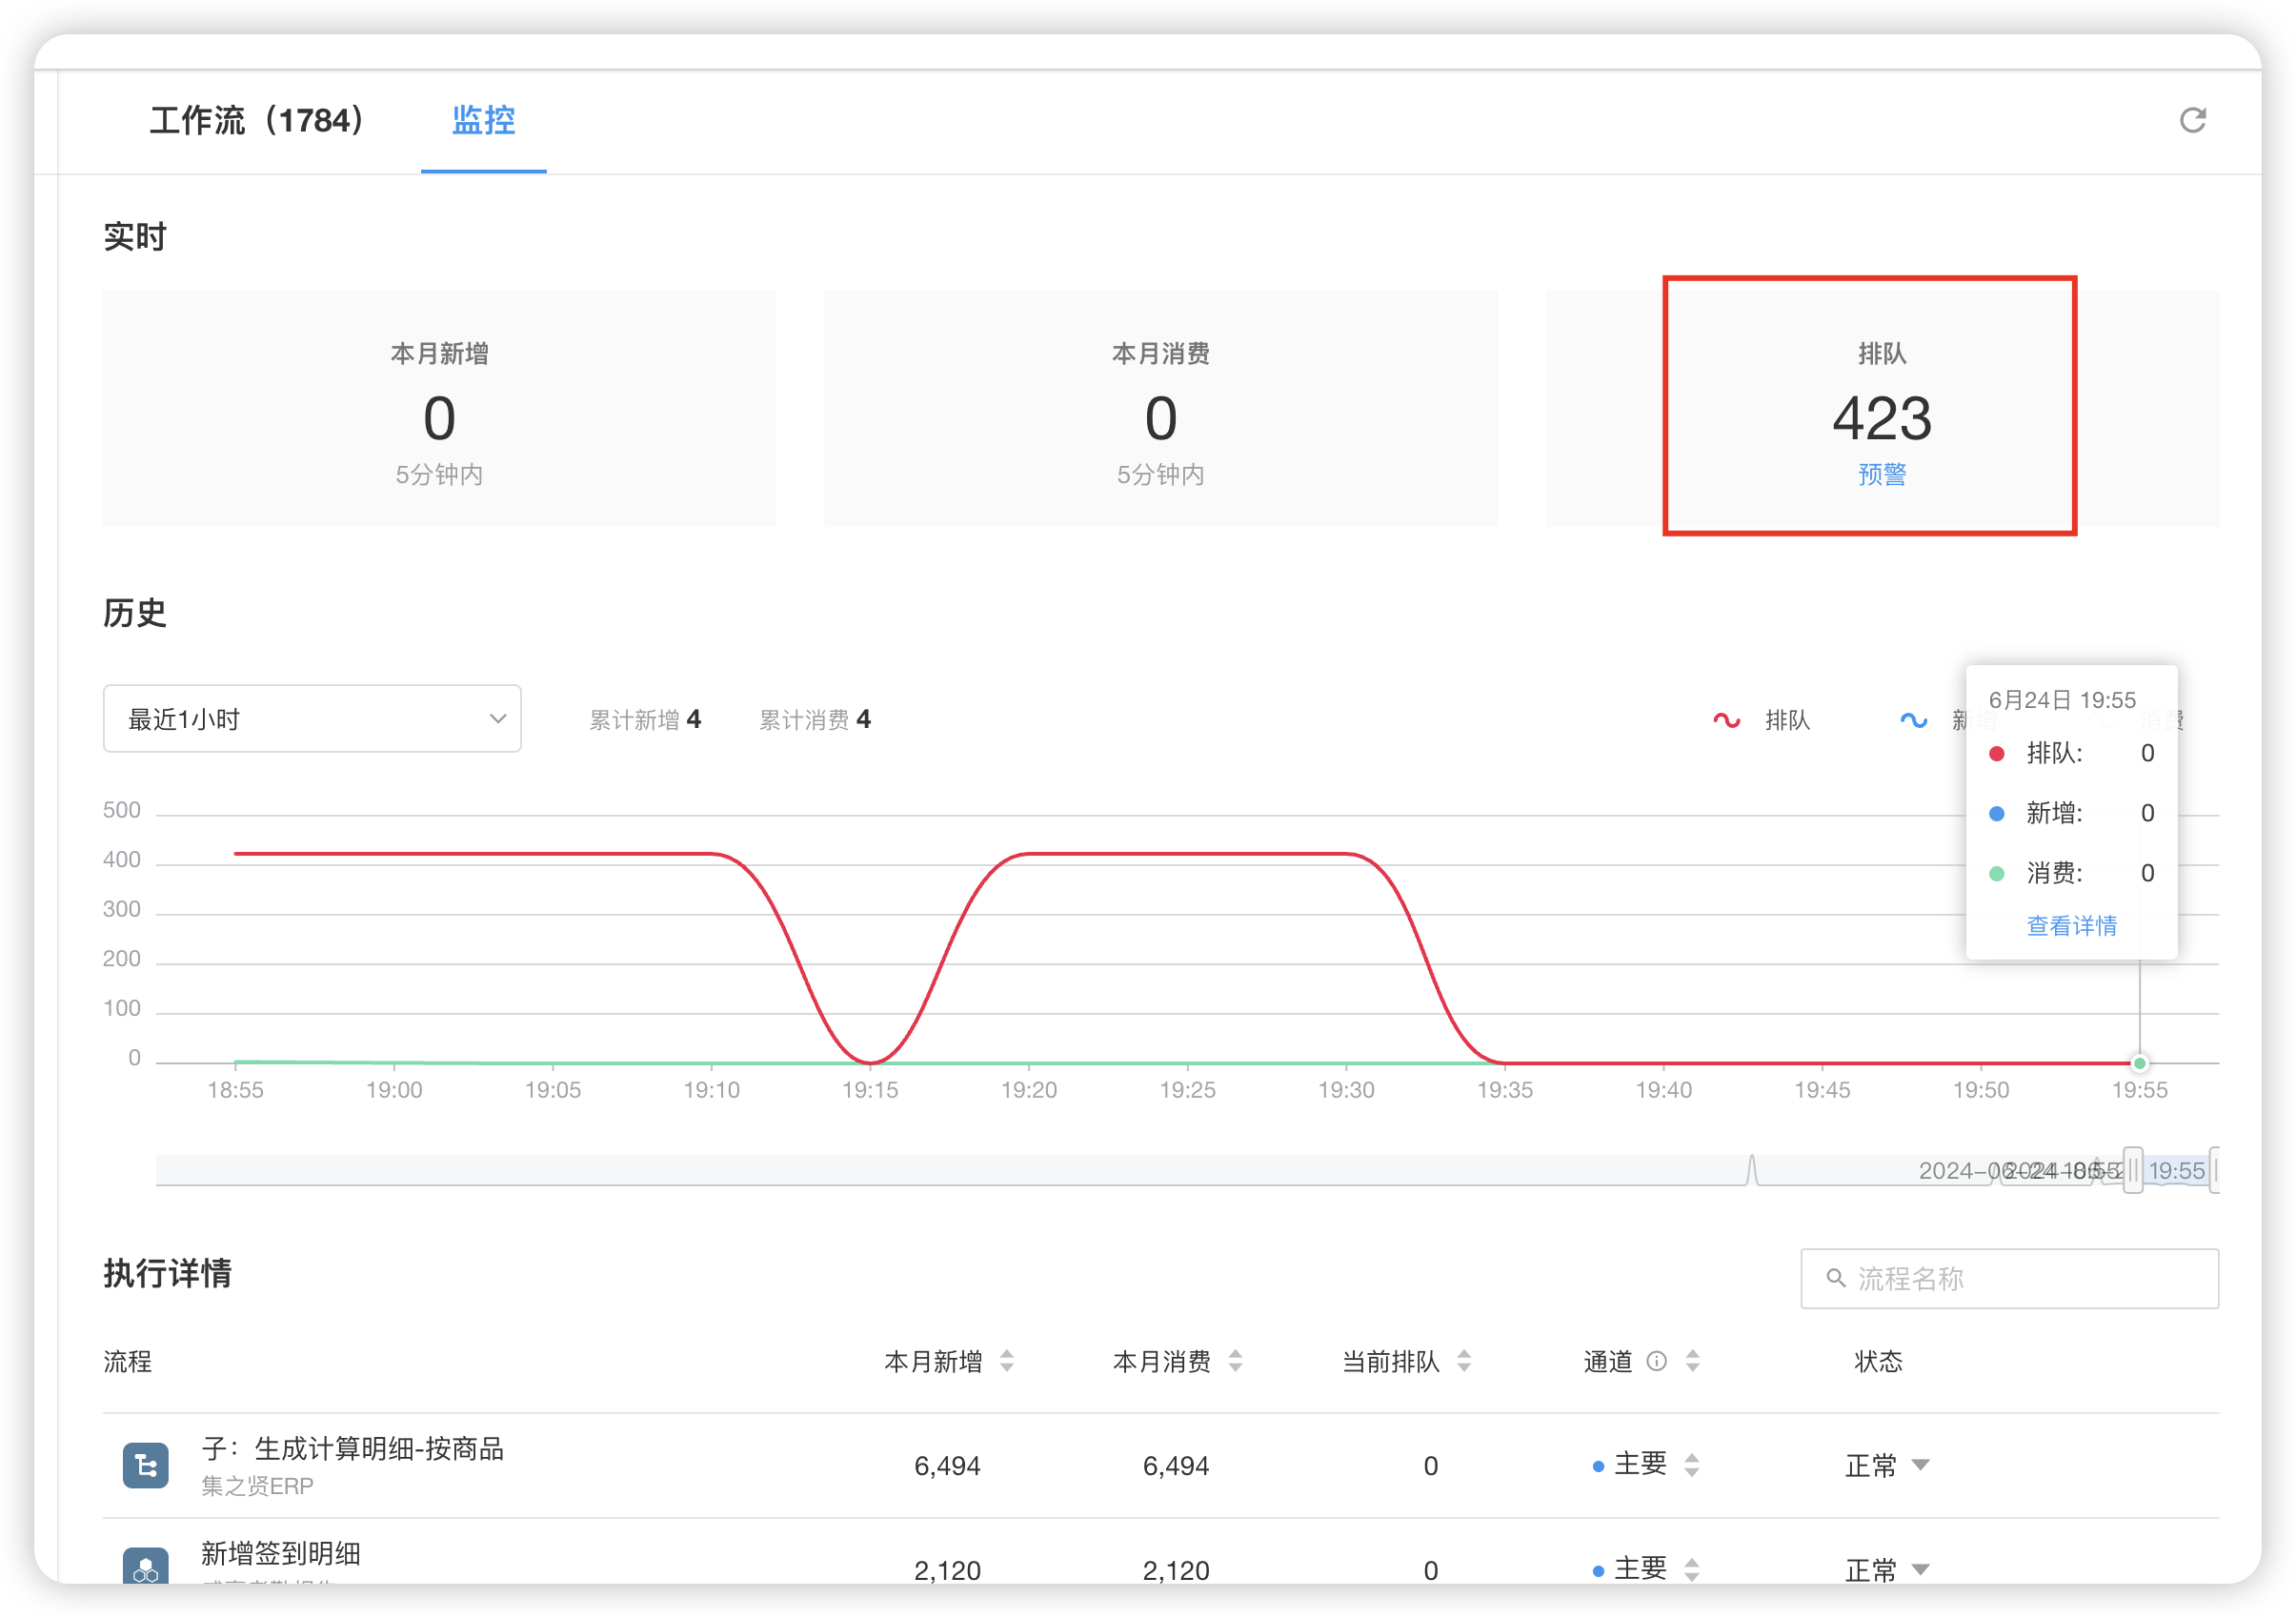Sort by 当前排队 column arrows
The width and height of the screenshot is (2296, 1618).
[1464, 1361]
